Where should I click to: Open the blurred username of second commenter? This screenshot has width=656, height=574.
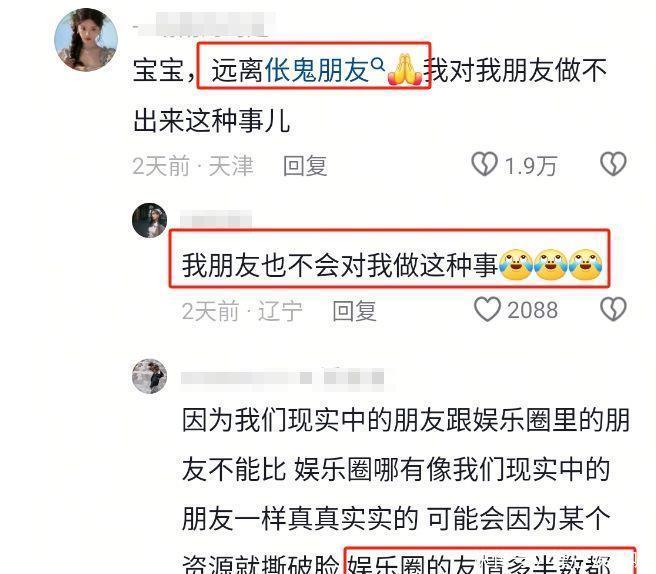click(216, 220)
